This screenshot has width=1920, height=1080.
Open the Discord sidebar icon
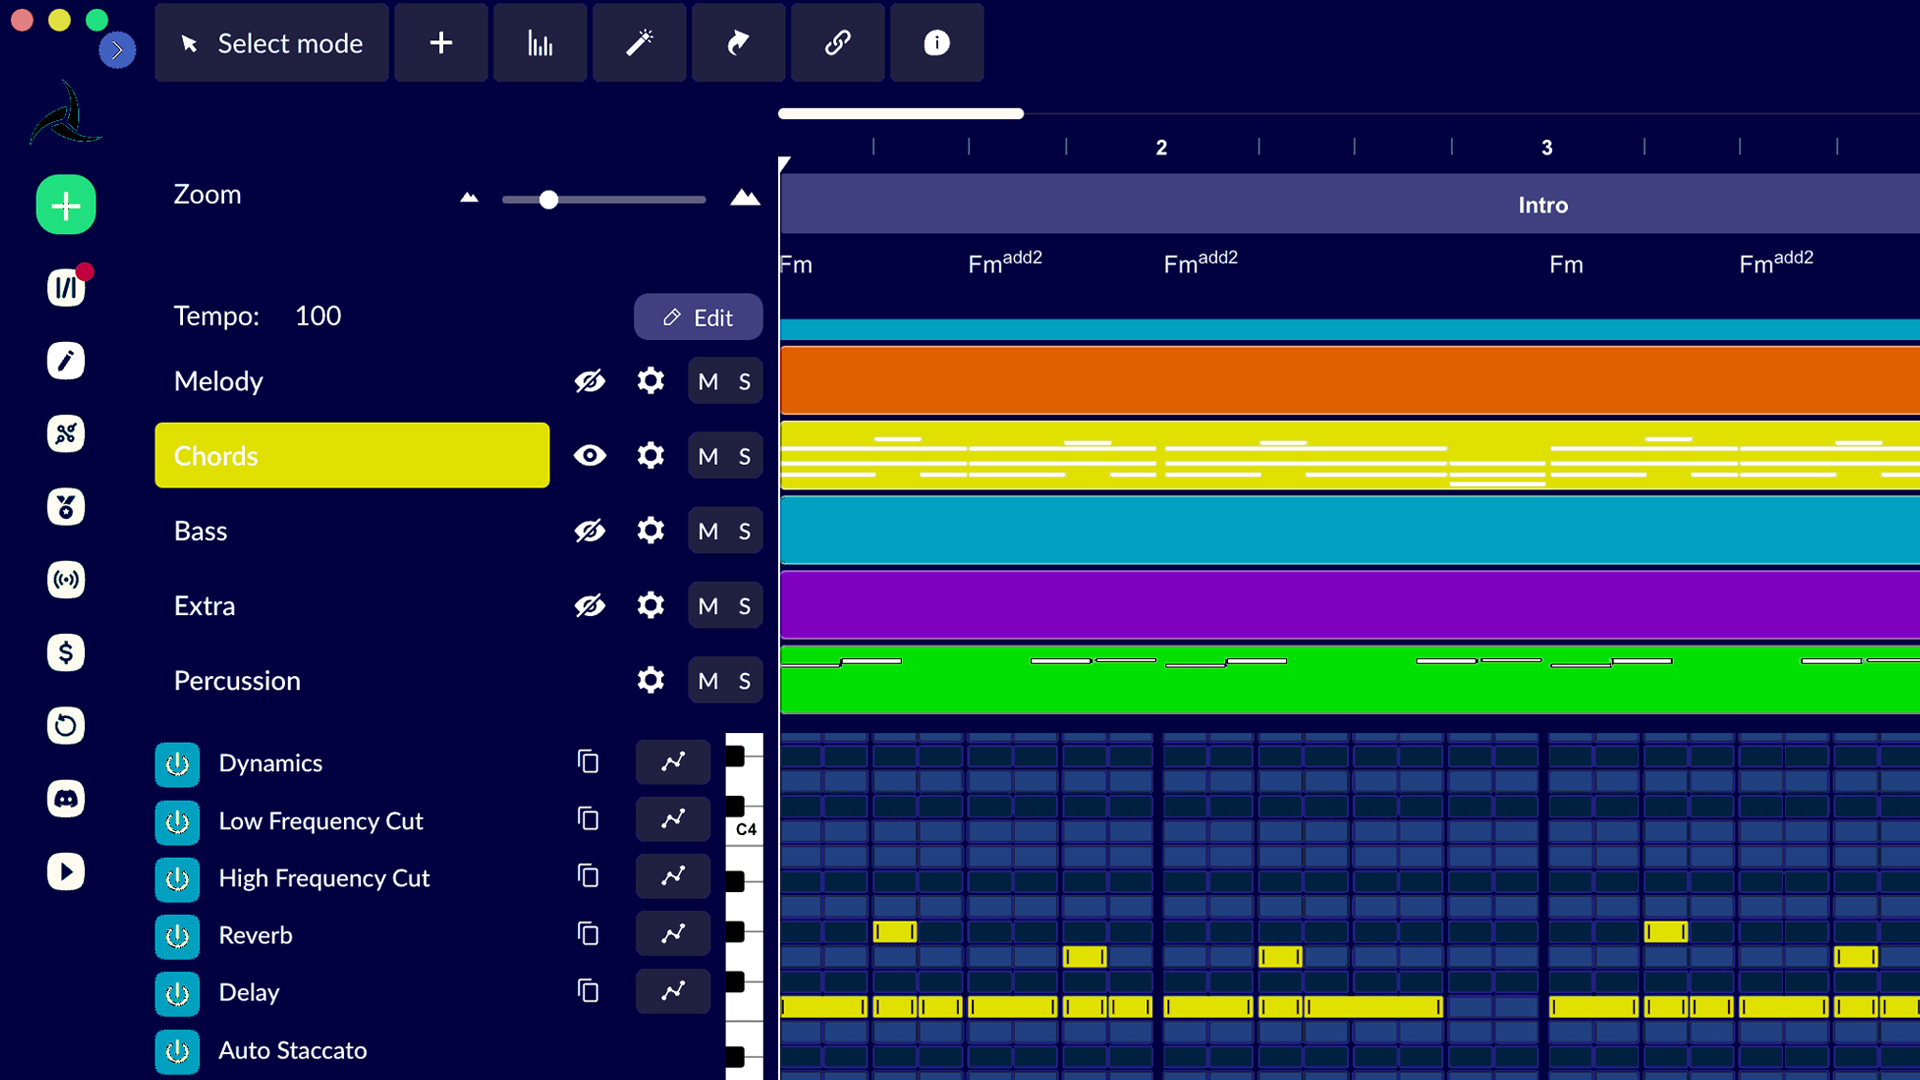[x=66, y=799]
